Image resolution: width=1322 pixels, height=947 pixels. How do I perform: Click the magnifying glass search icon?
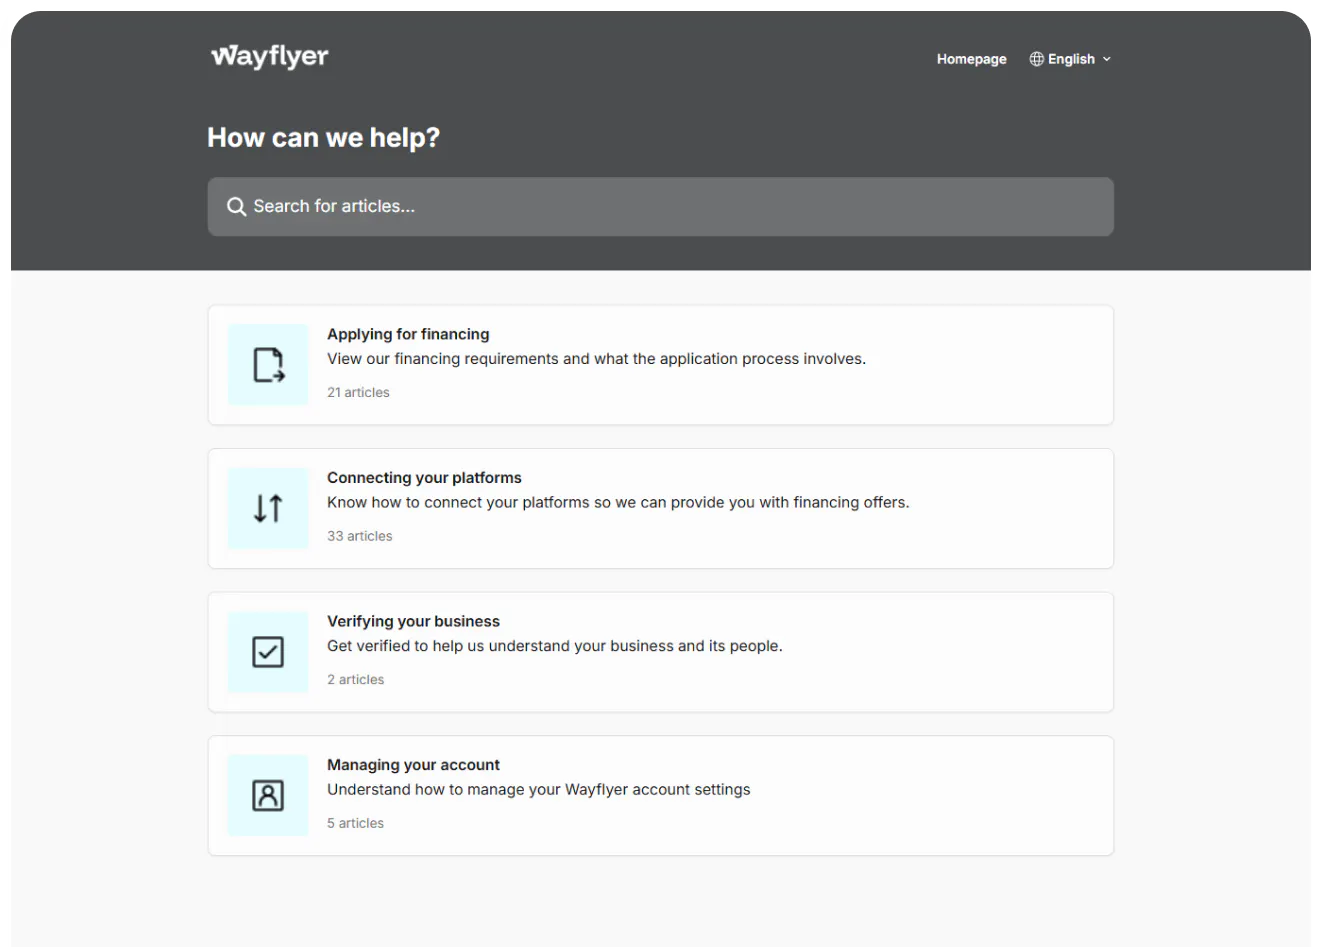(236, 207)
